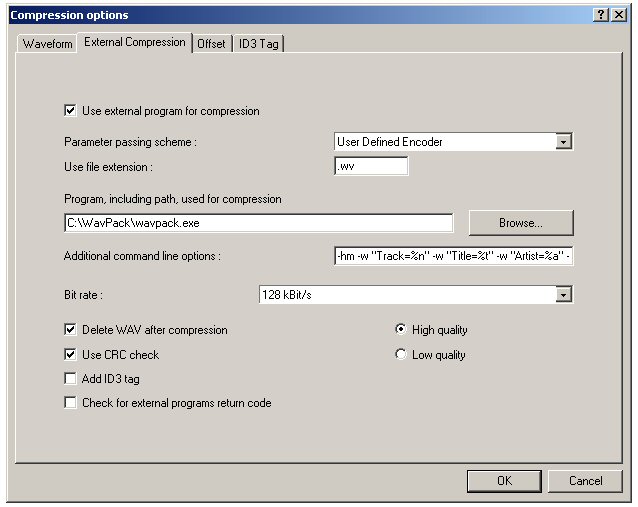Select the External Compression tab
Image resolution: width=638 pixels, height=507 pixels.
[134, 42]
